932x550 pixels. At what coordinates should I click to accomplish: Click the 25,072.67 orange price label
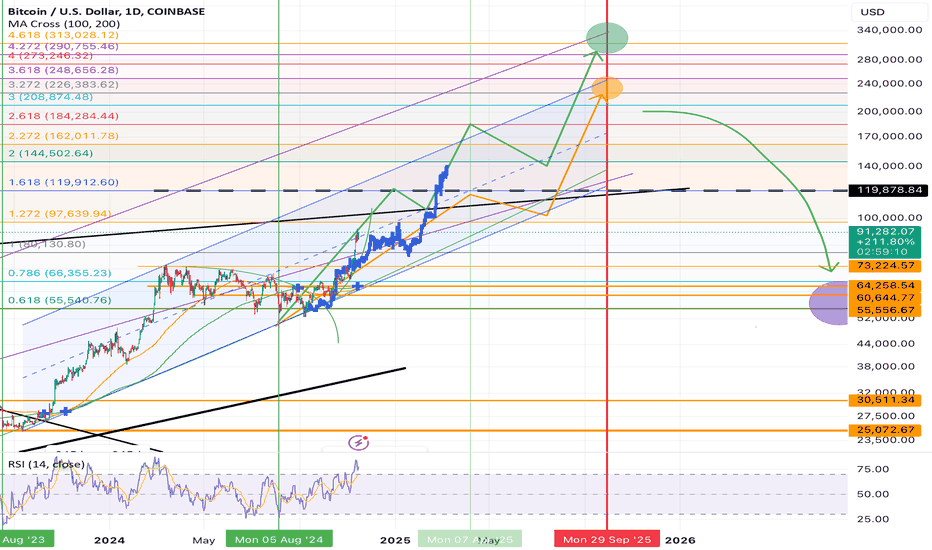pyautogui.click(x=885, y=430)
